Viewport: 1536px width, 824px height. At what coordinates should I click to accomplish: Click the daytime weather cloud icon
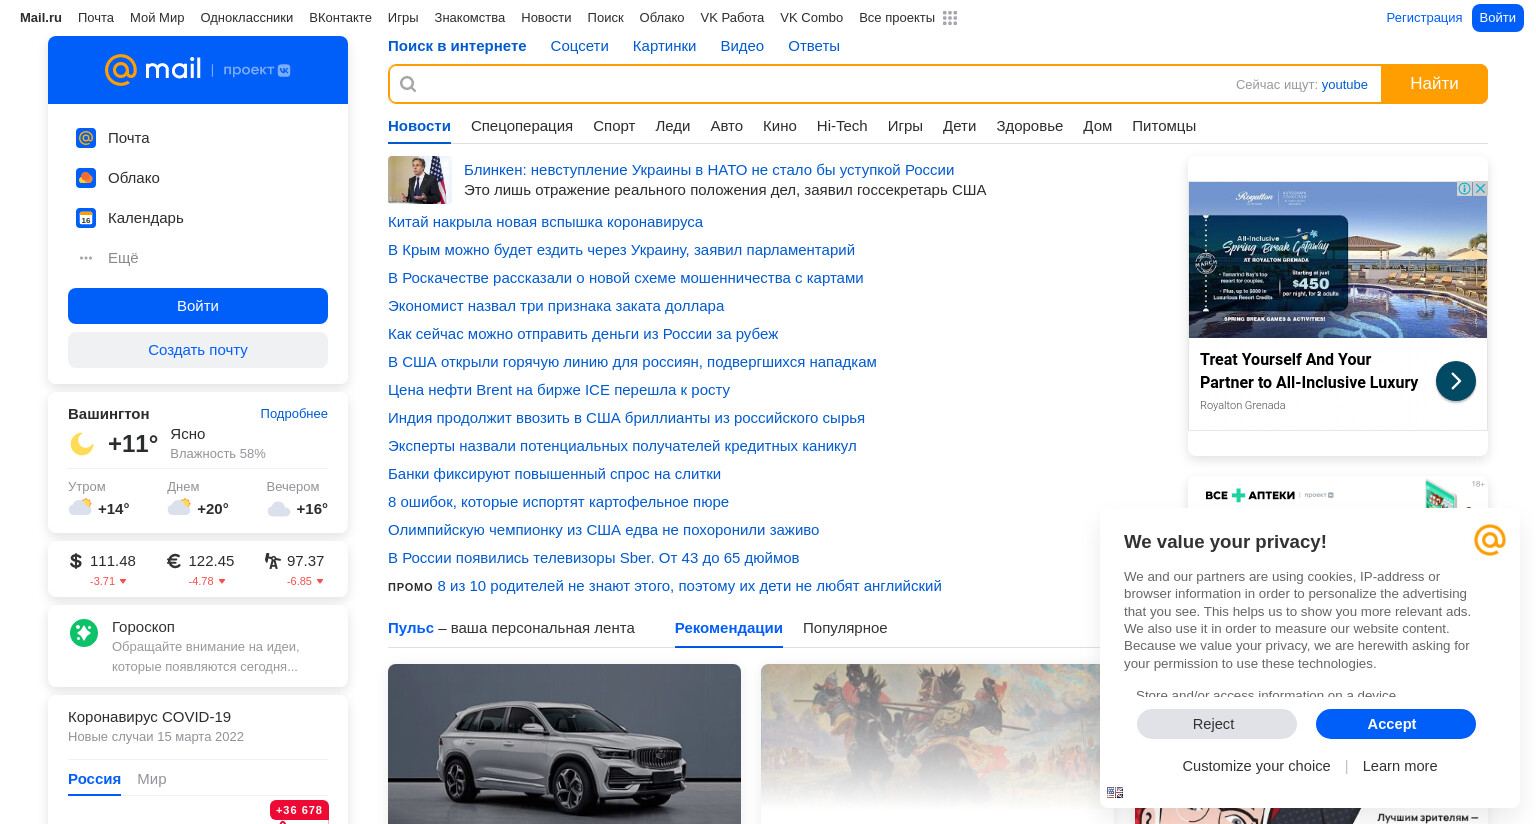180,507
